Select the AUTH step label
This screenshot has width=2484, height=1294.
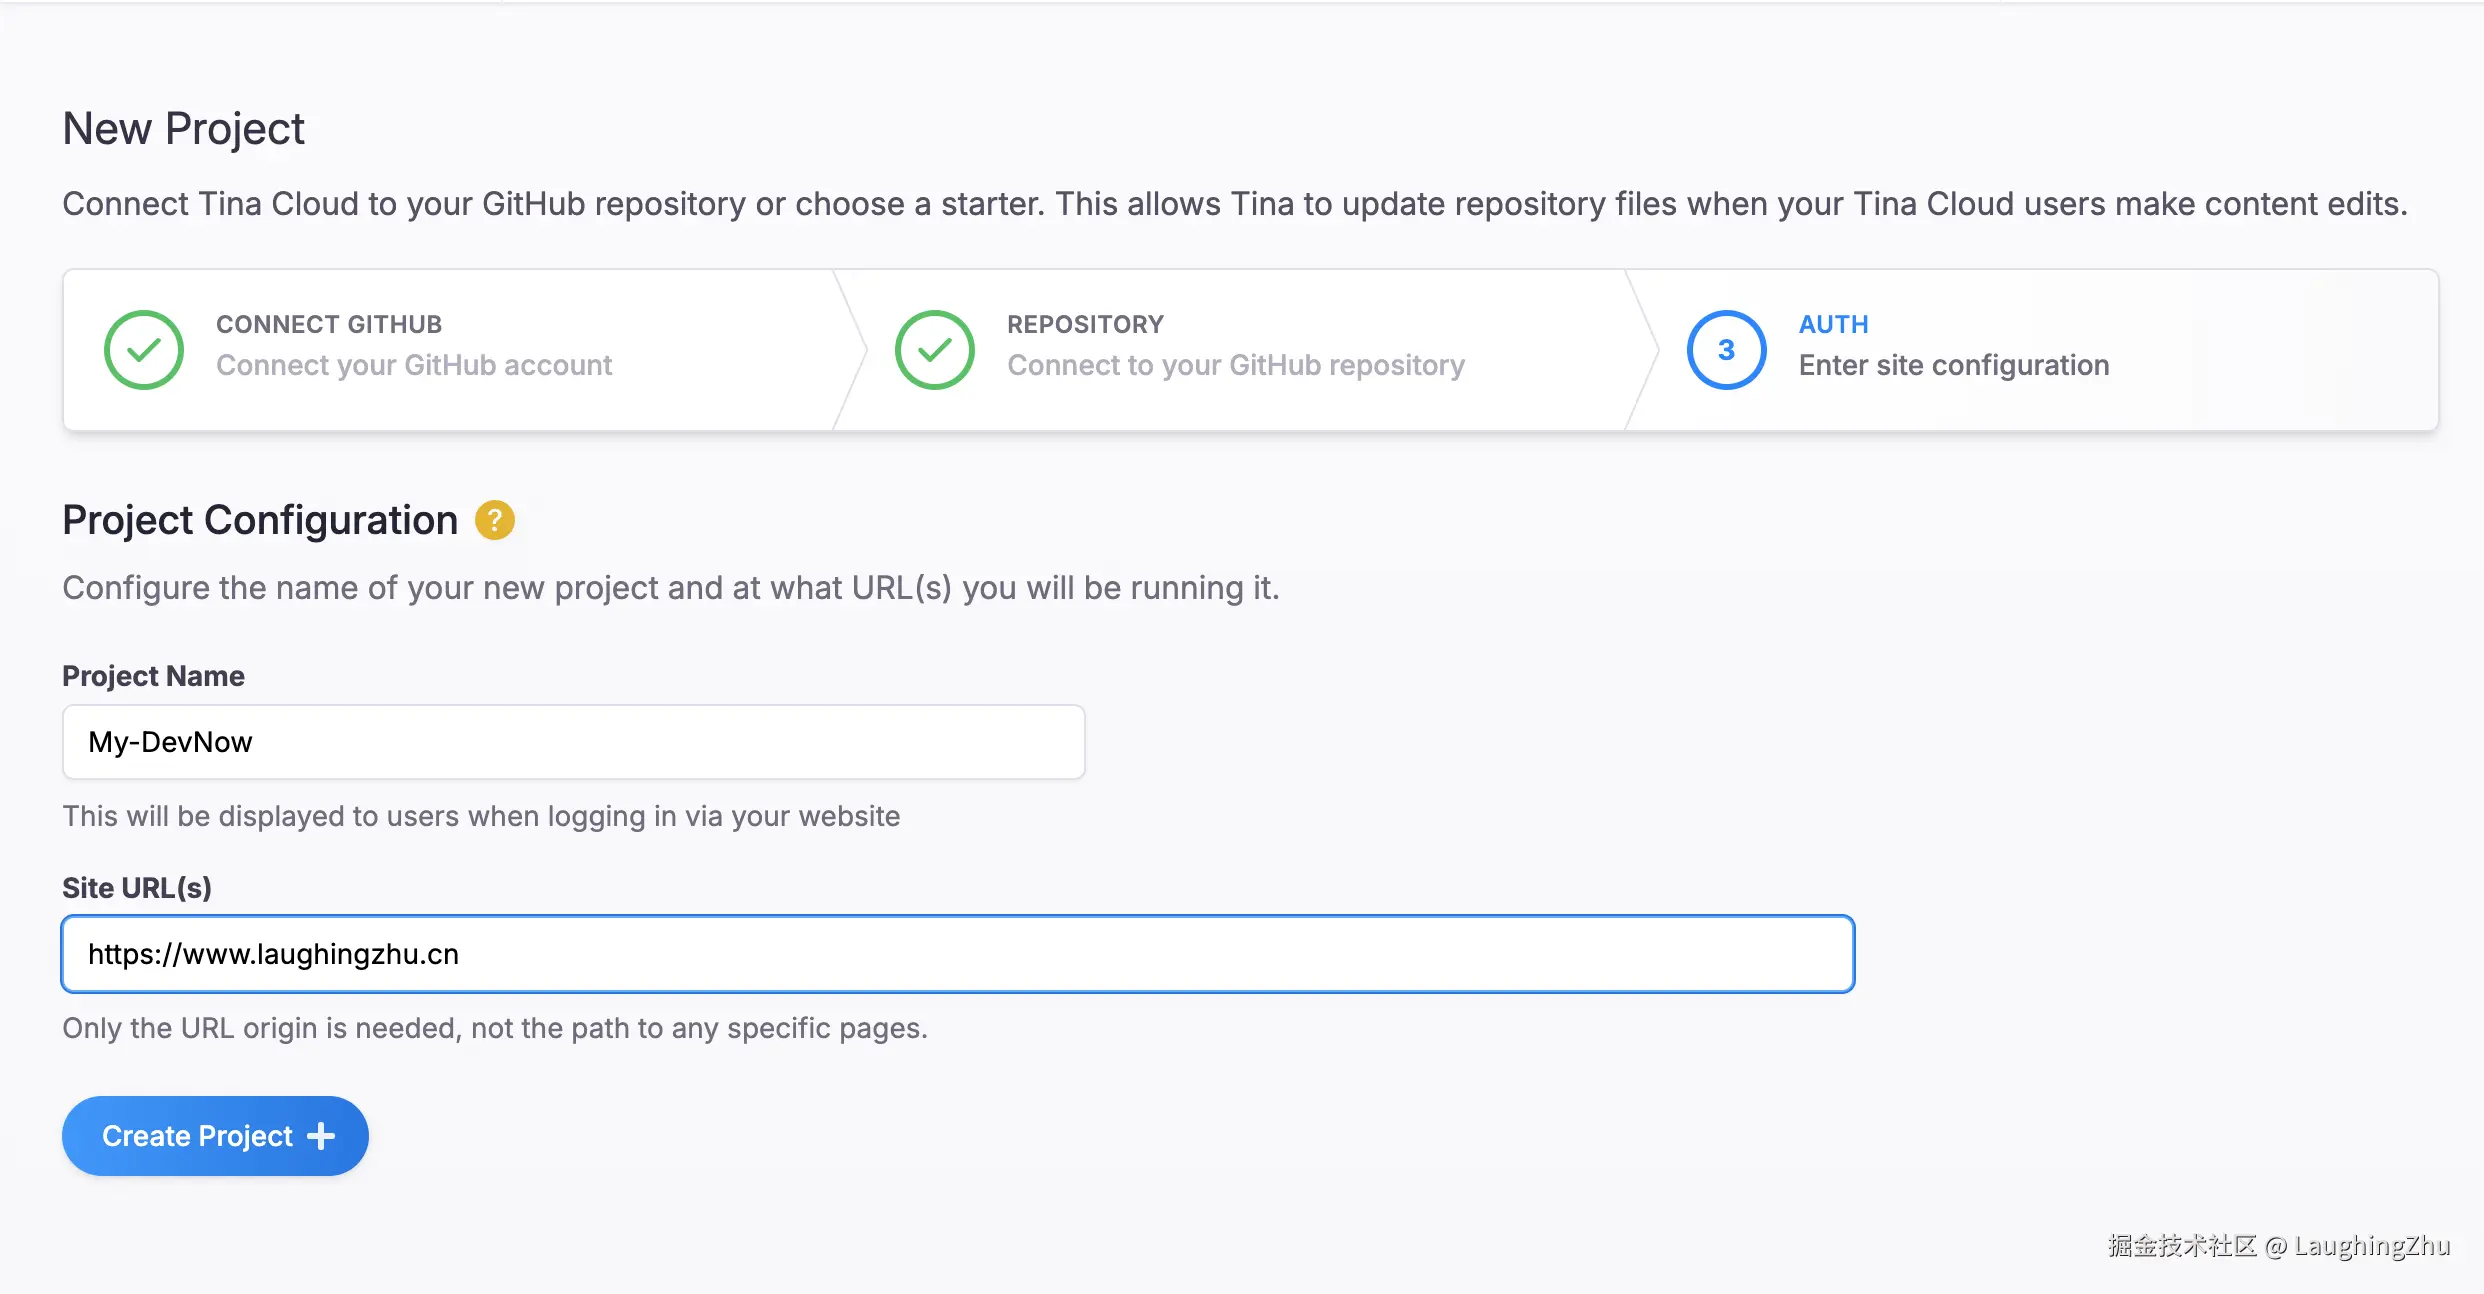click(x=1833, y=324)
